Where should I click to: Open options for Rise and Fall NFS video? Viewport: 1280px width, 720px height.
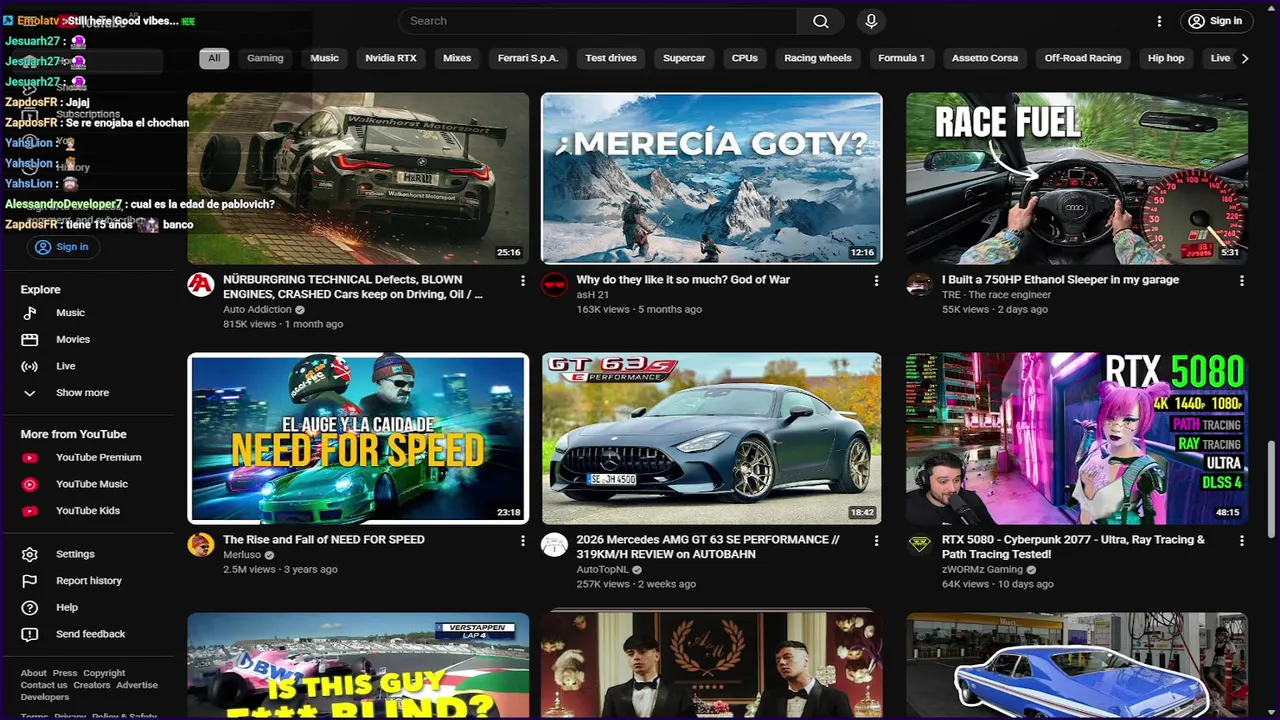[522, 541]
